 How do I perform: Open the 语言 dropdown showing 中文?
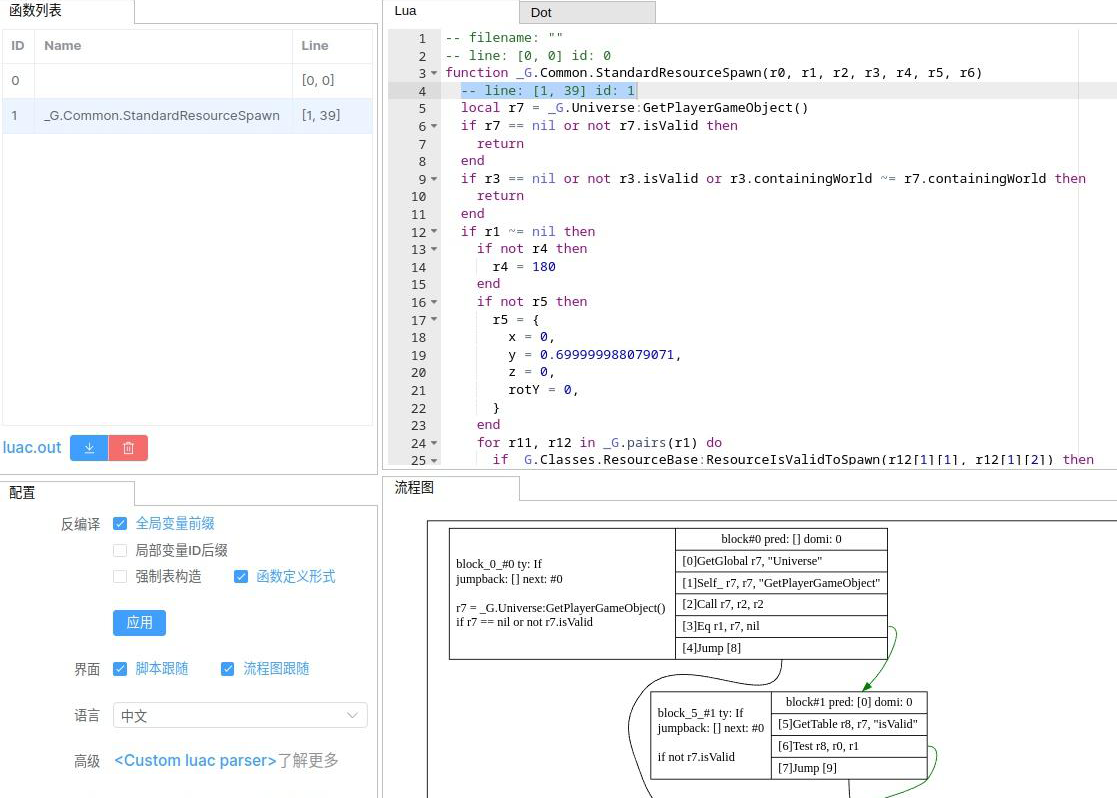coord(240,715)
